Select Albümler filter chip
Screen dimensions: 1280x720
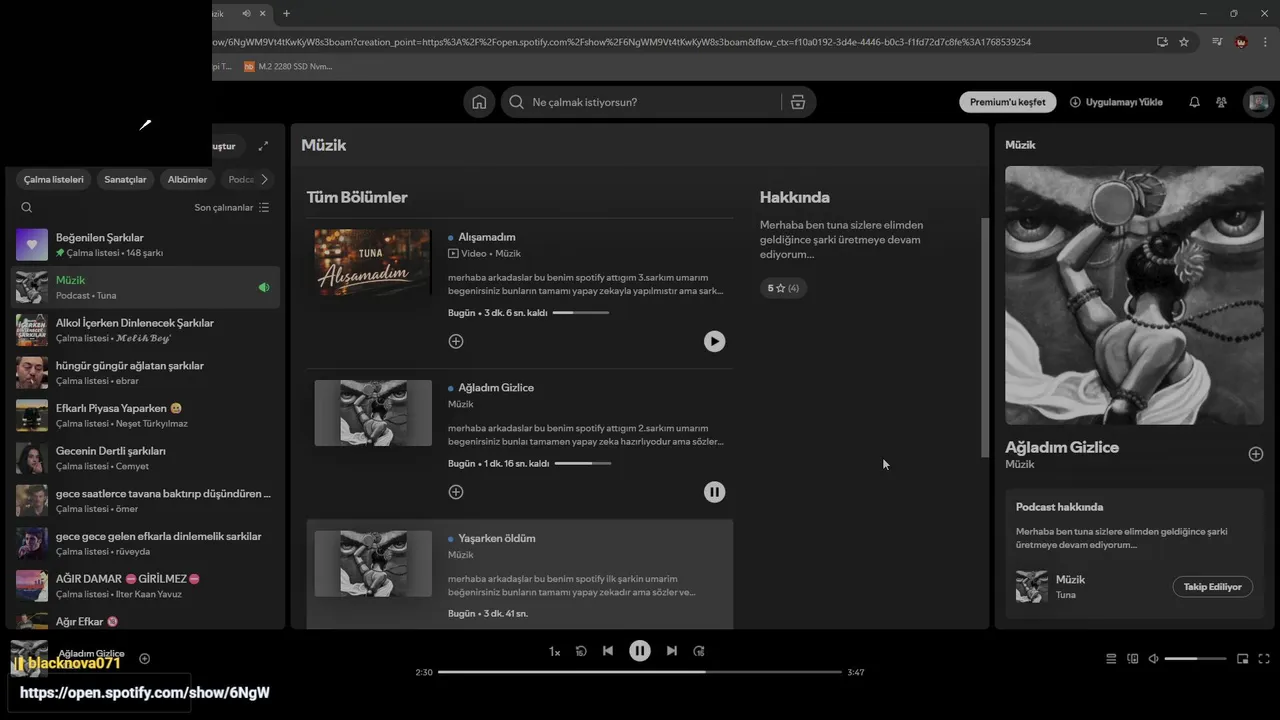[x=187, y=180]
